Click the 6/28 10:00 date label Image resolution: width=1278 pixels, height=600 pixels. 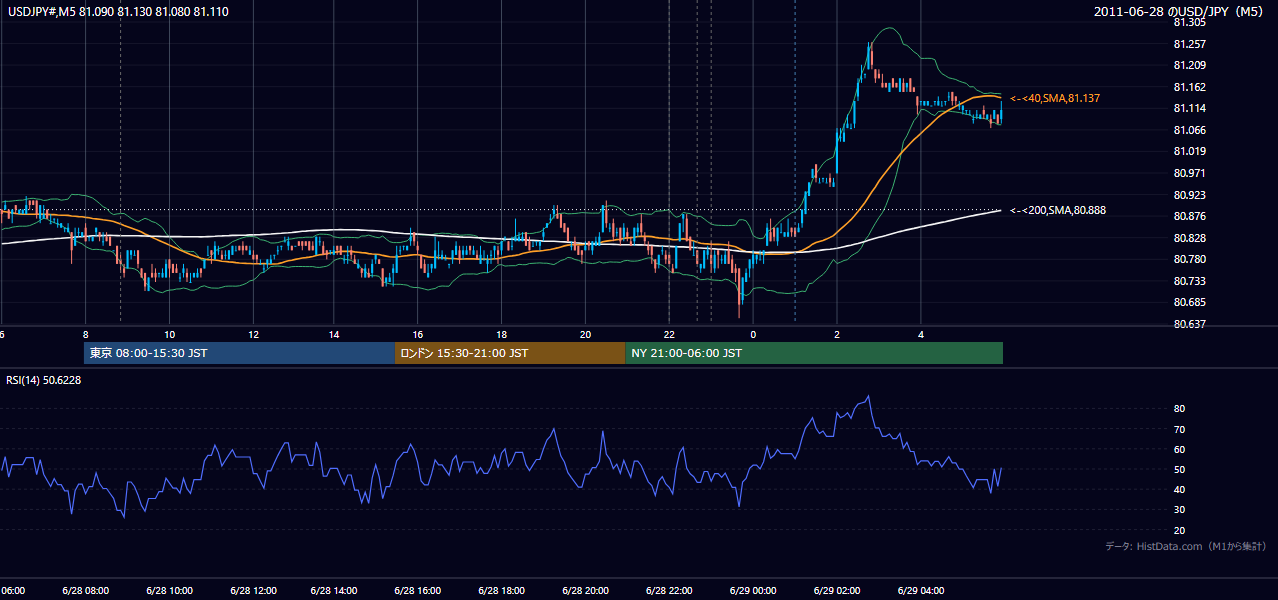coord(169,591)
